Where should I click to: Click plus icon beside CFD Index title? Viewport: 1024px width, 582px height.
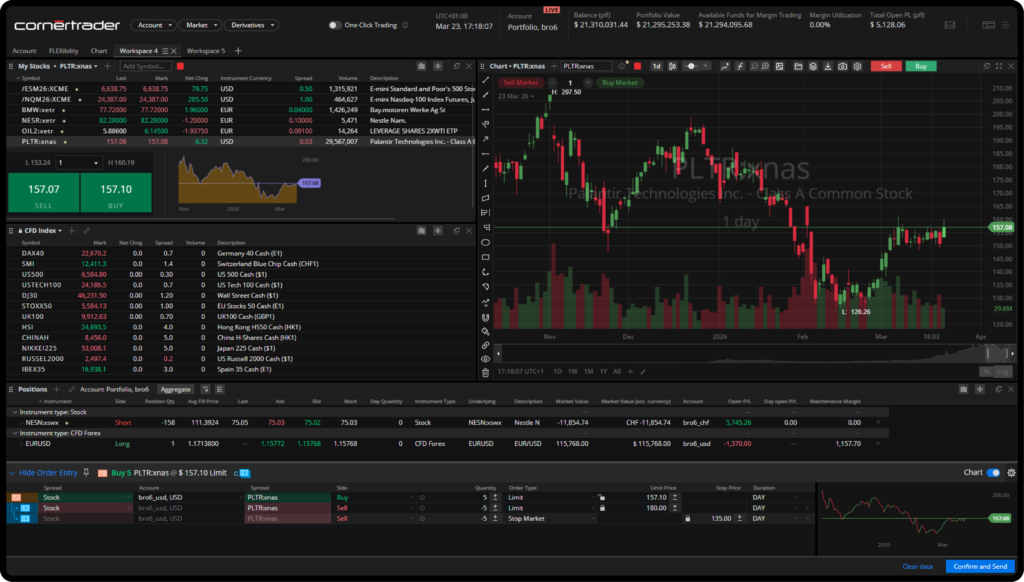point(72,231)
